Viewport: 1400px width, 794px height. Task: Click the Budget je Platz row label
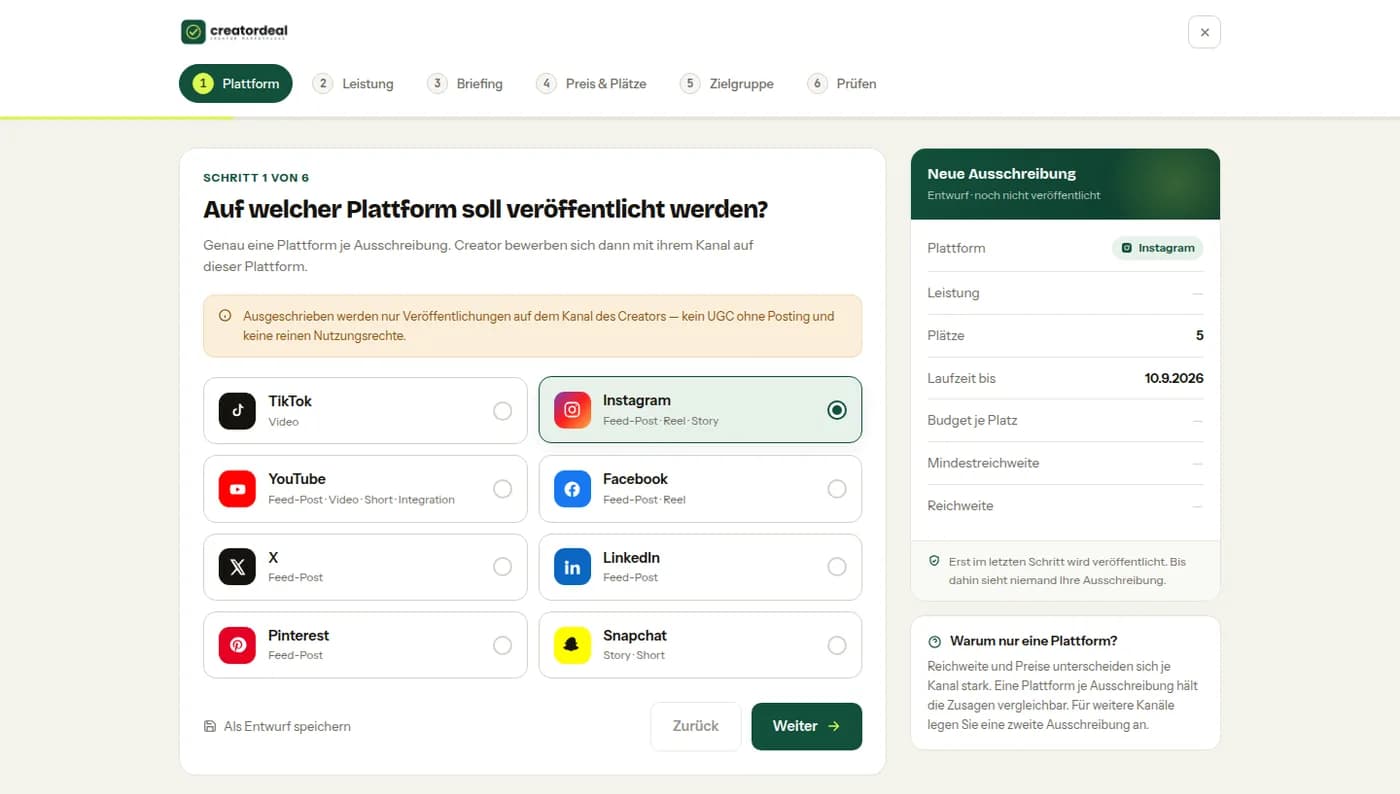pyautogui.click(x=972, y=420)
